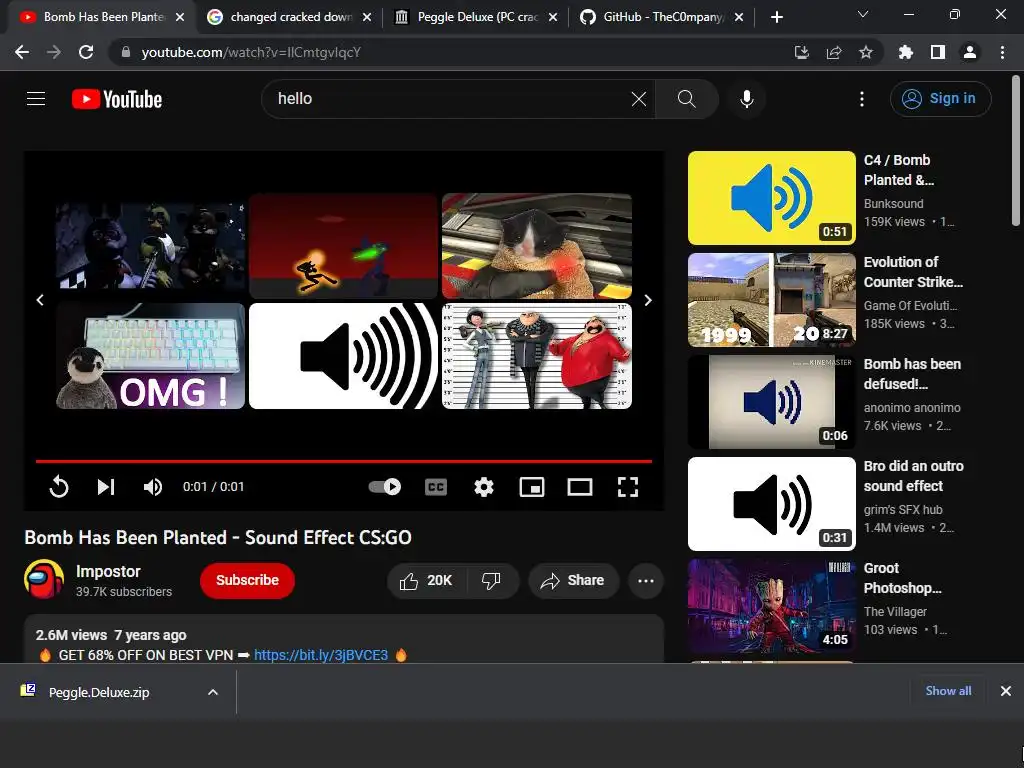Open Bro did an outro sound effect
This screenshot has width=1024, height=768.
[772, 504]
